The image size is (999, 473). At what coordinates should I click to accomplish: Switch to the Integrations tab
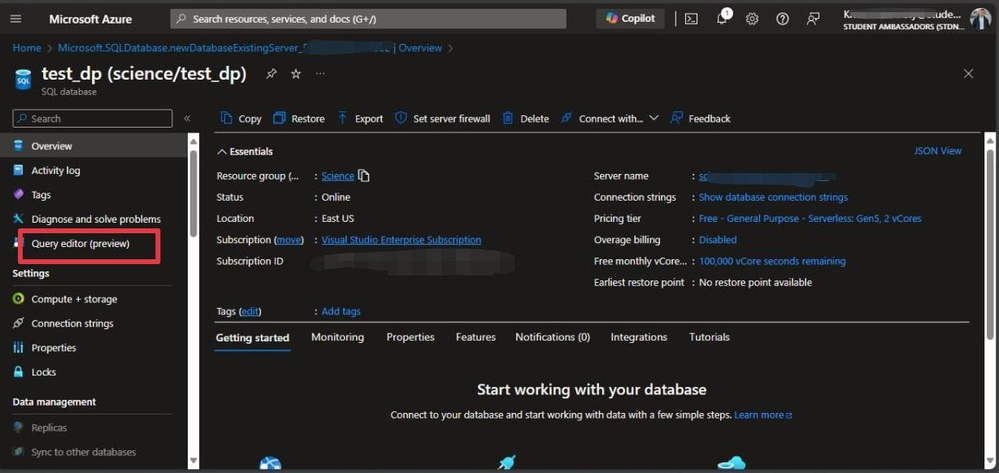639,337
